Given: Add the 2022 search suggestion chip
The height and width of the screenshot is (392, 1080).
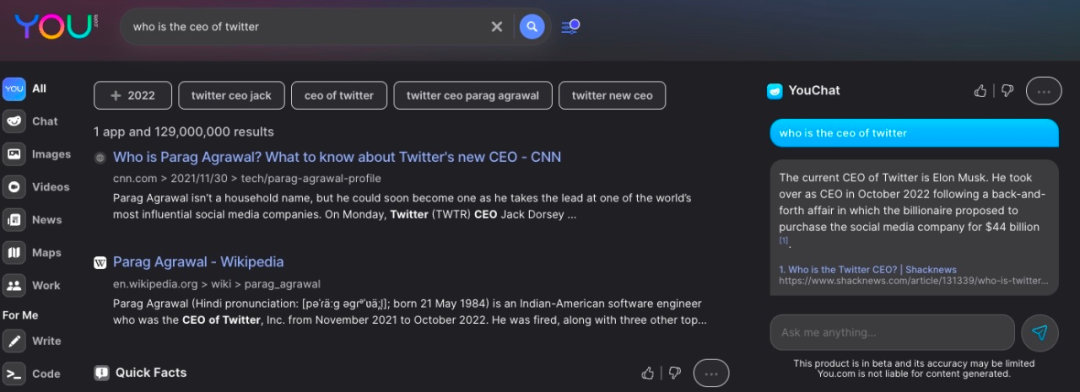Looking at the screenshot, I should pos(132,96).
